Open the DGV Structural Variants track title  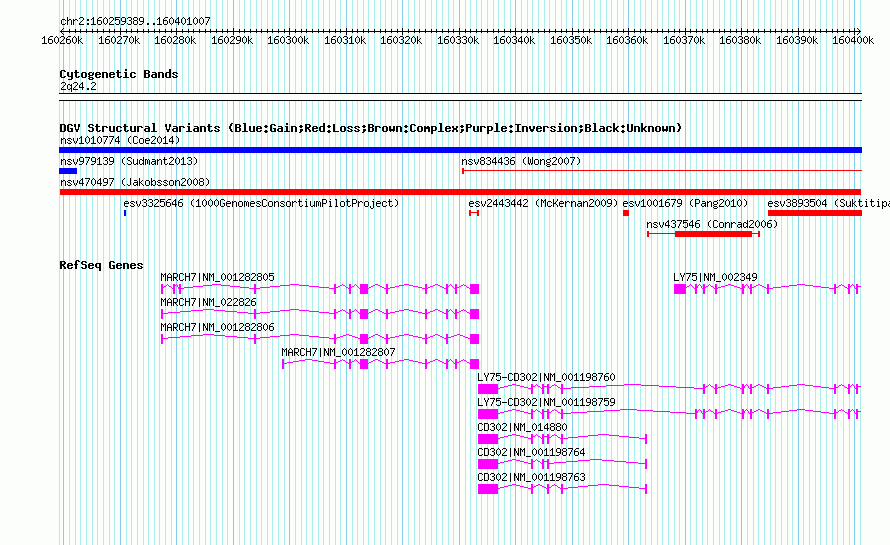coord(371,128)
